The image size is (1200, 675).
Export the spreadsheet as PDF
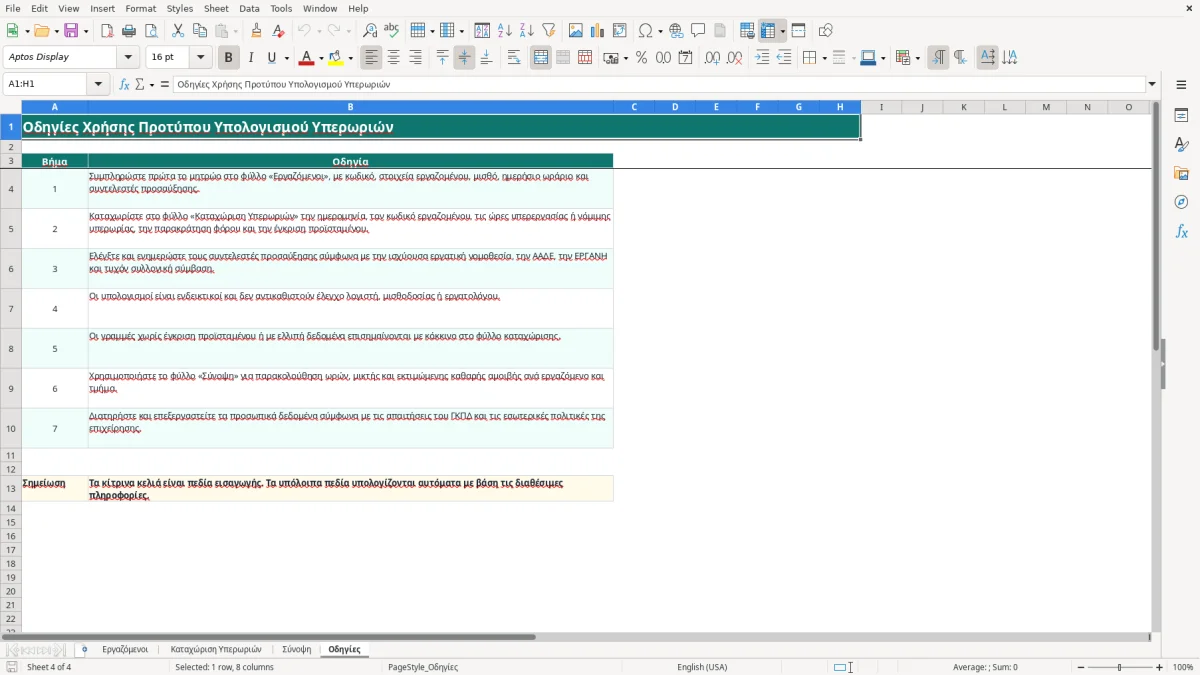pos(107,31)
